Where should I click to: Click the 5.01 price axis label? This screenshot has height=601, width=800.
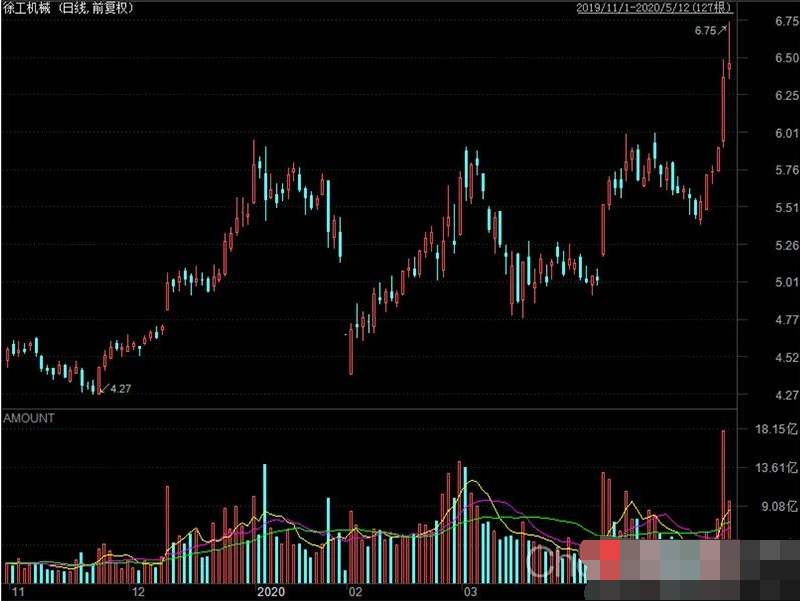click(787, 282)
